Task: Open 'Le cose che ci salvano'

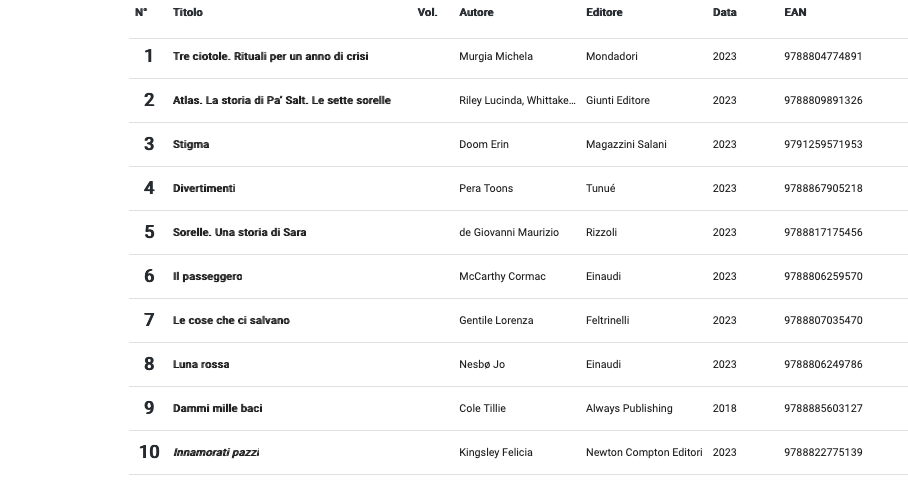Action: pyautogui.click(x=231, y=321)
